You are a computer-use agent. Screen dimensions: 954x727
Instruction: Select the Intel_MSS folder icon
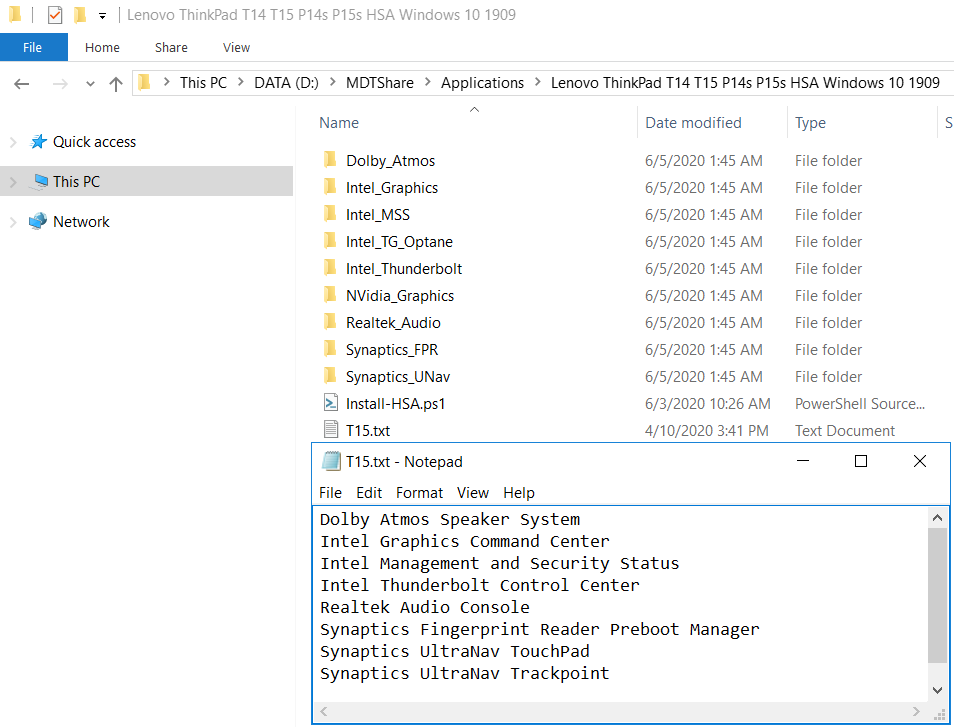[330, 214]
